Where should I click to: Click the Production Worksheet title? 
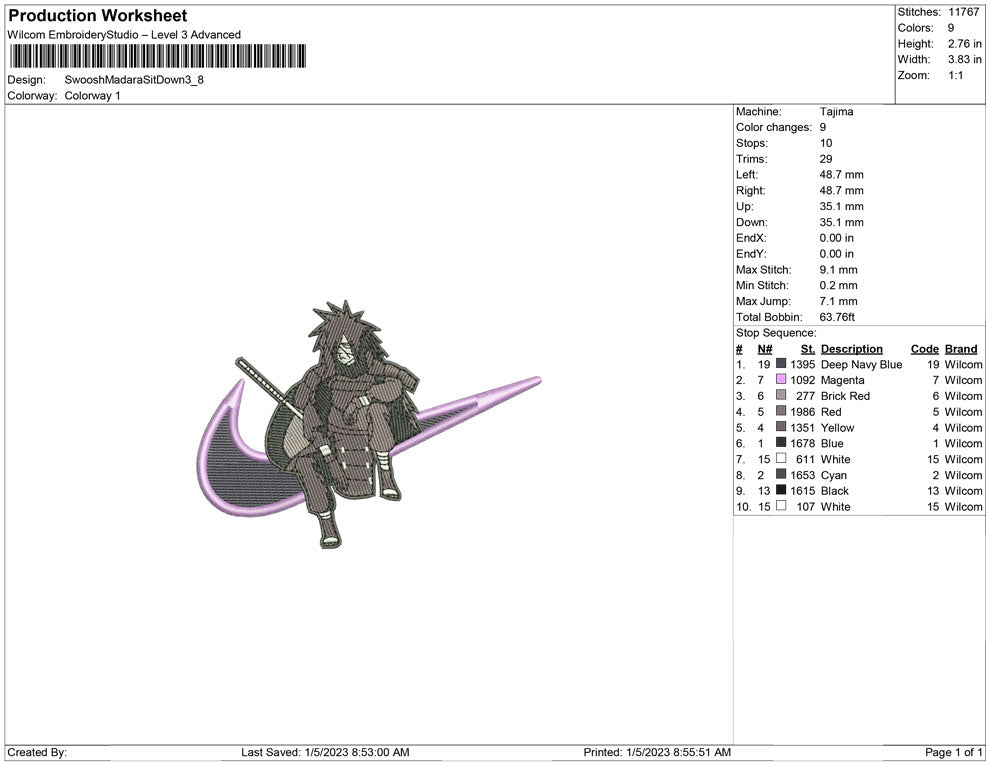98,16
